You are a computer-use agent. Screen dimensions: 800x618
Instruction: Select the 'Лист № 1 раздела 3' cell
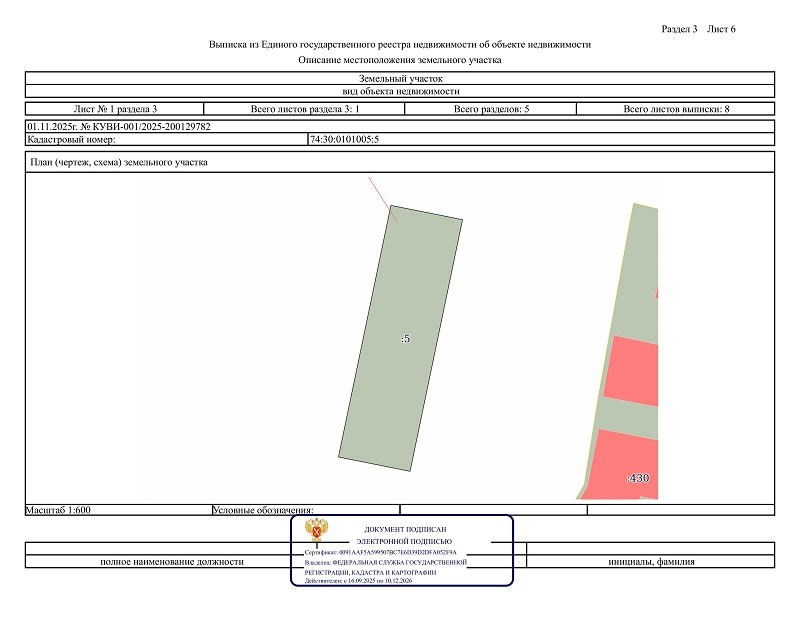[x=115, y=108]
